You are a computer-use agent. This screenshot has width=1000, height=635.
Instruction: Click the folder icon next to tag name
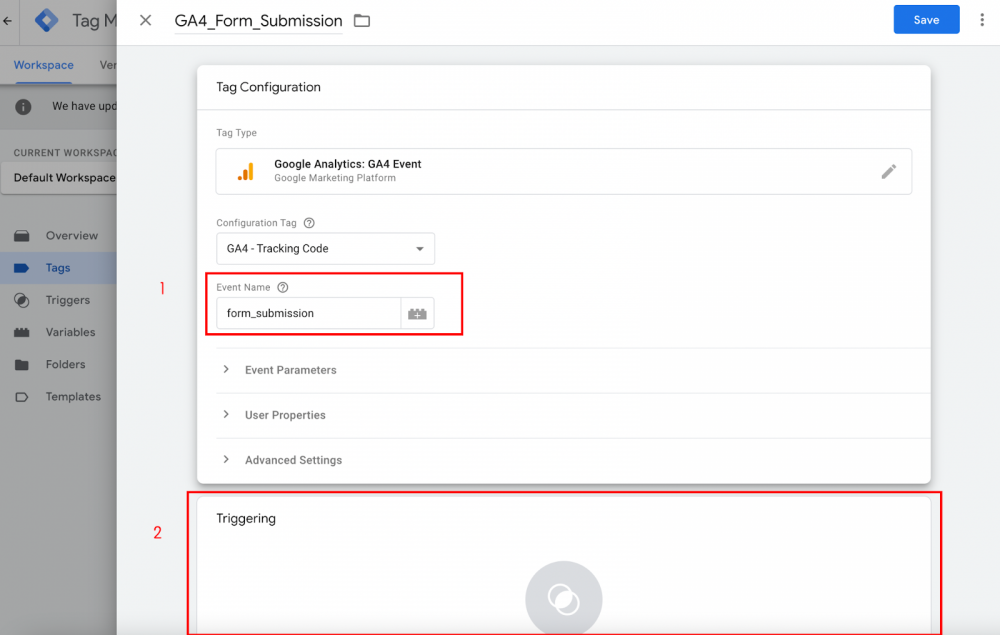point(362,21)
